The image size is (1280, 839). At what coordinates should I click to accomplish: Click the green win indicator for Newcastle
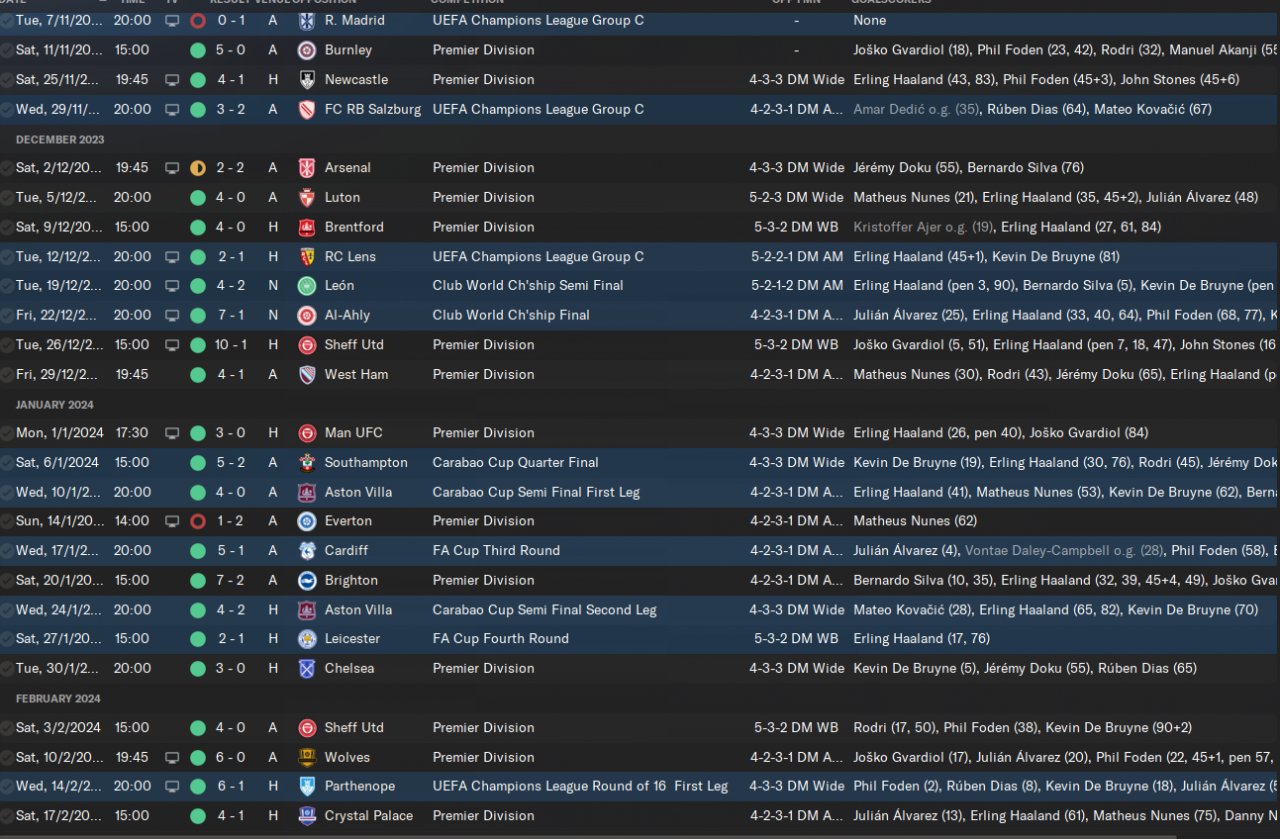(198, 80)
